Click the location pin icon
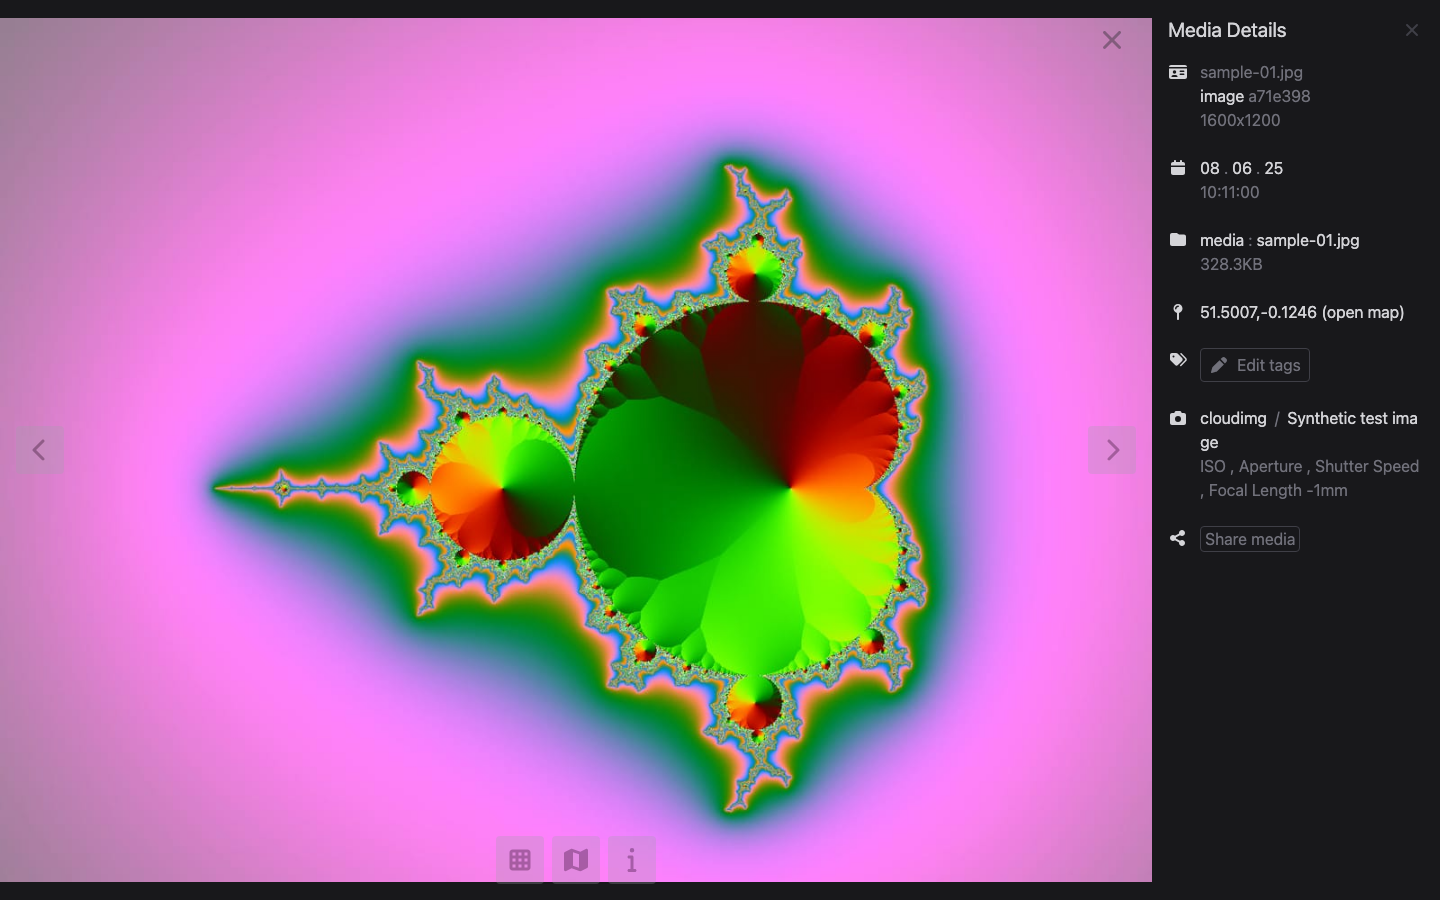The height and width of the screenshot is (900, 1440). [x=1178, y=312]
